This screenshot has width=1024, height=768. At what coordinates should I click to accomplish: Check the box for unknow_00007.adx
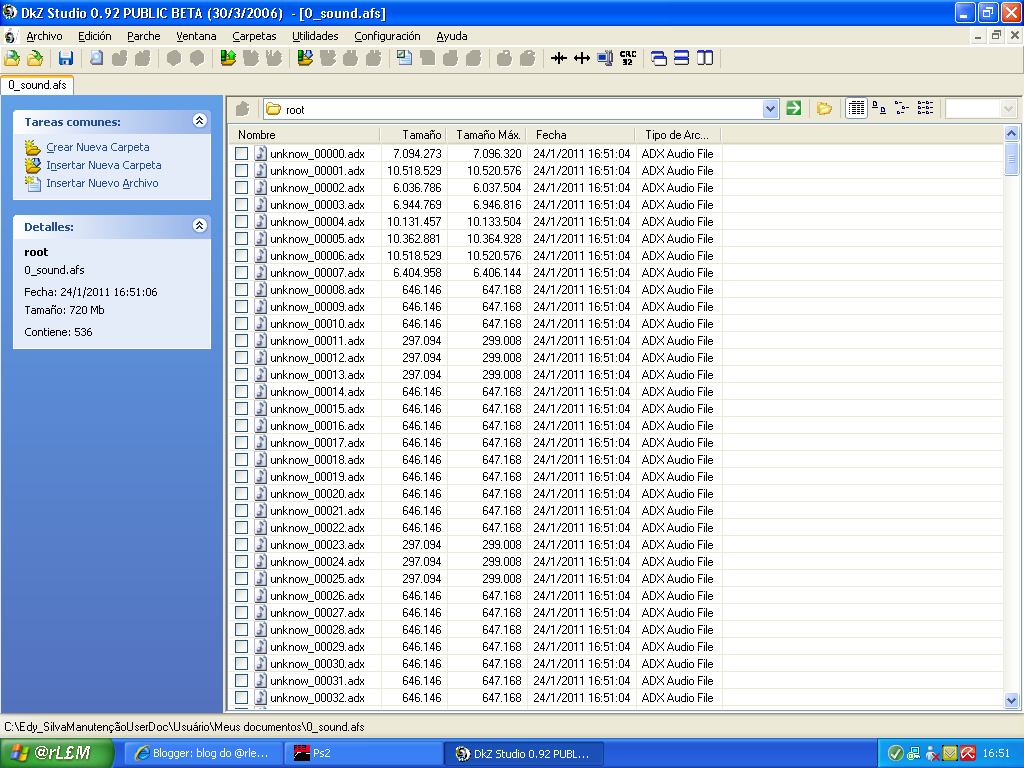tap(242, 272)
